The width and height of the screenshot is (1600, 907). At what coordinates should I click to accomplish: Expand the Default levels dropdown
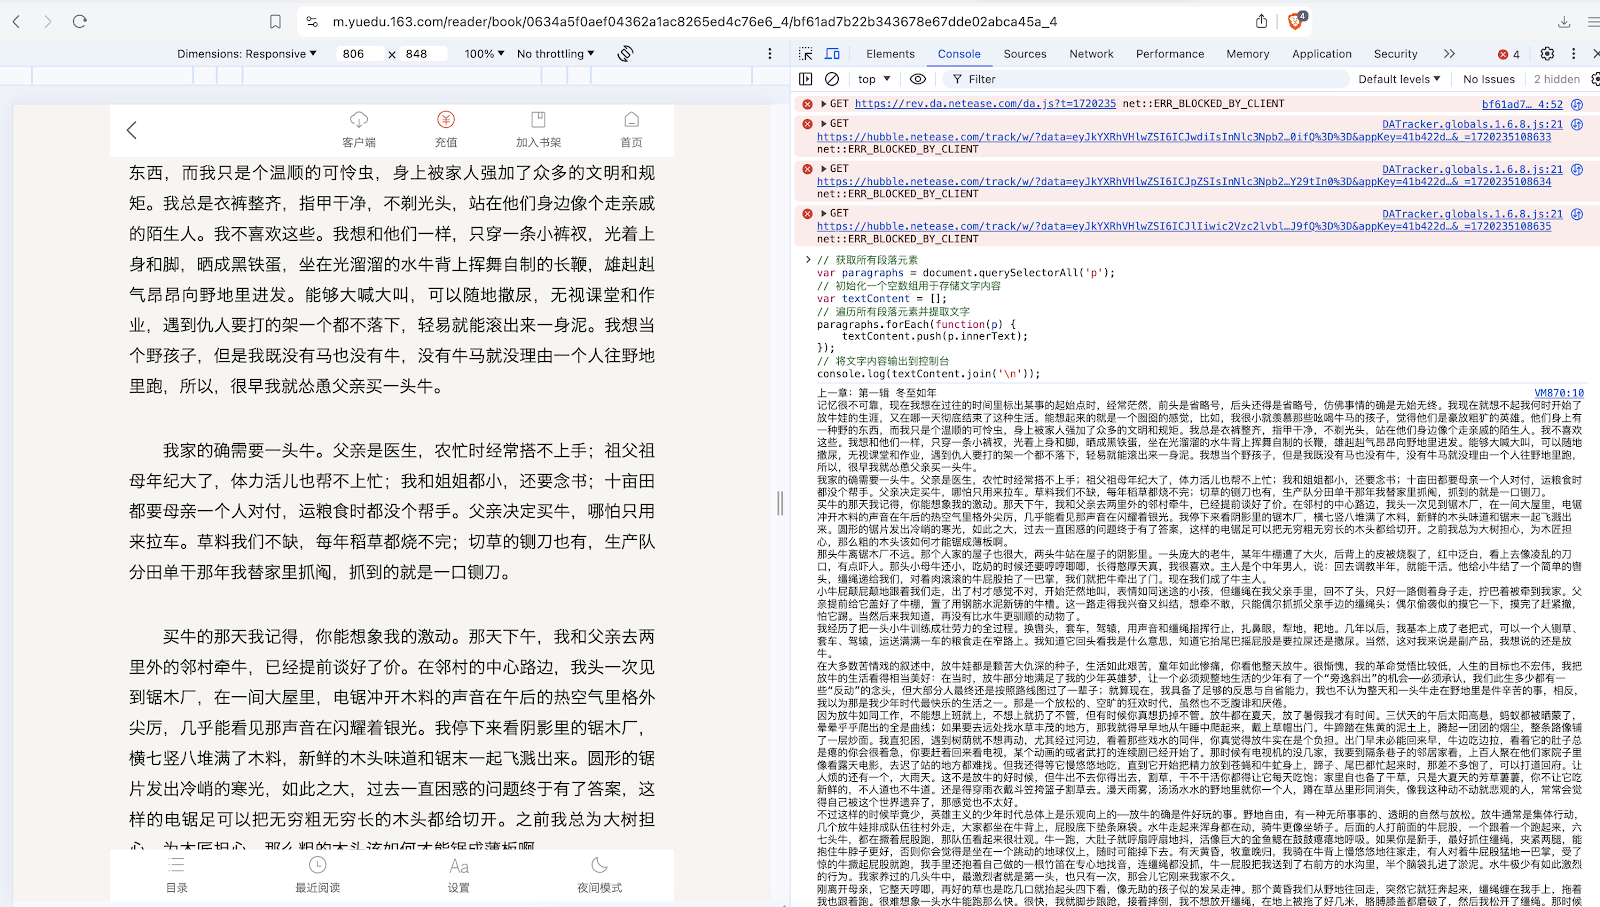pos(1398,79)
